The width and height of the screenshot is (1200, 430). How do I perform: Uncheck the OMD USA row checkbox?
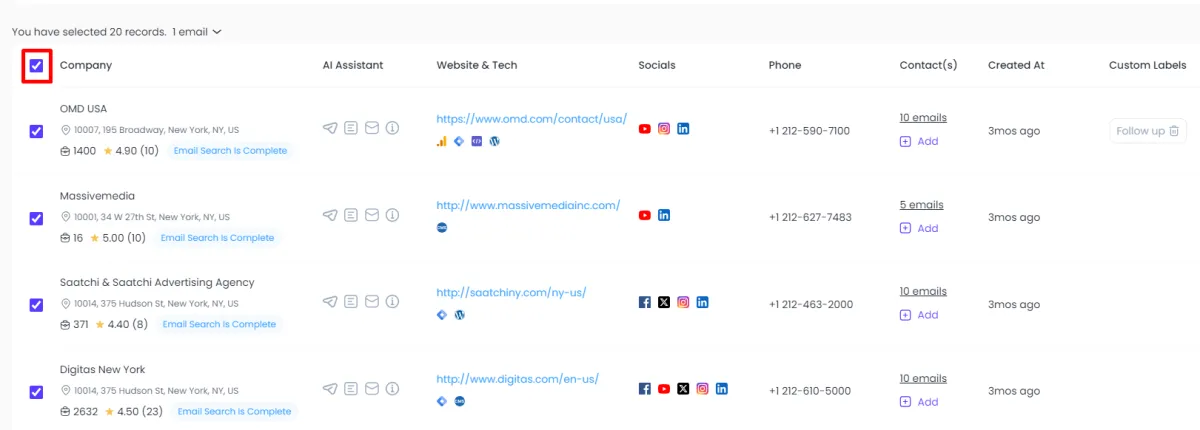pos(37,131)
